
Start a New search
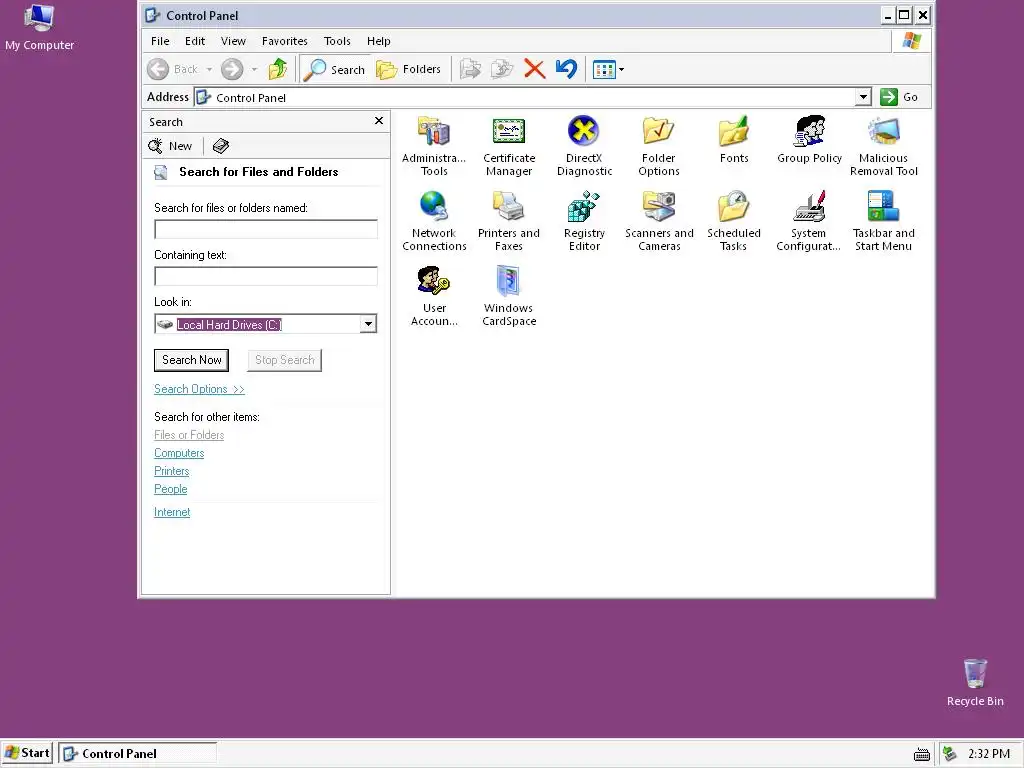170,146
